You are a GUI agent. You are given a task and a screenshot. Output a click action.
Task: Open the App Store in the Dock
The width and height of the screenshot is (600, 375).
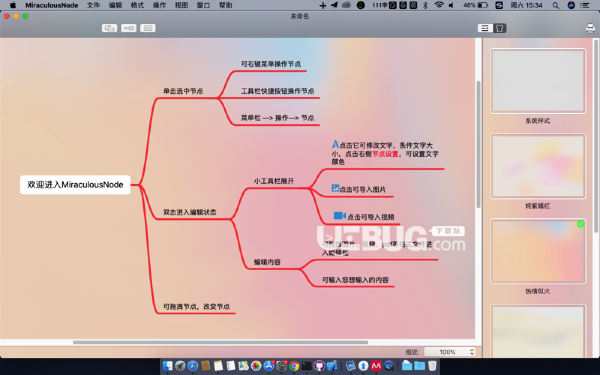(x=269, y=366)
